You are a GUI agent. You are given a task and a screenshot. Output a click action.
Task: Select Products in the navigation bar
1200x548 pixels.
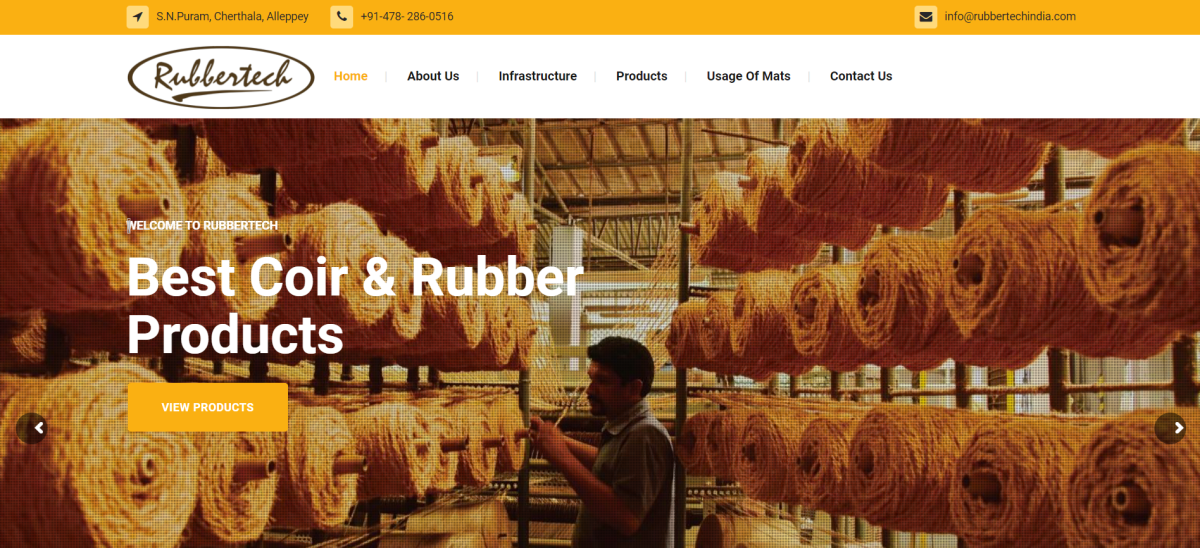642,76
